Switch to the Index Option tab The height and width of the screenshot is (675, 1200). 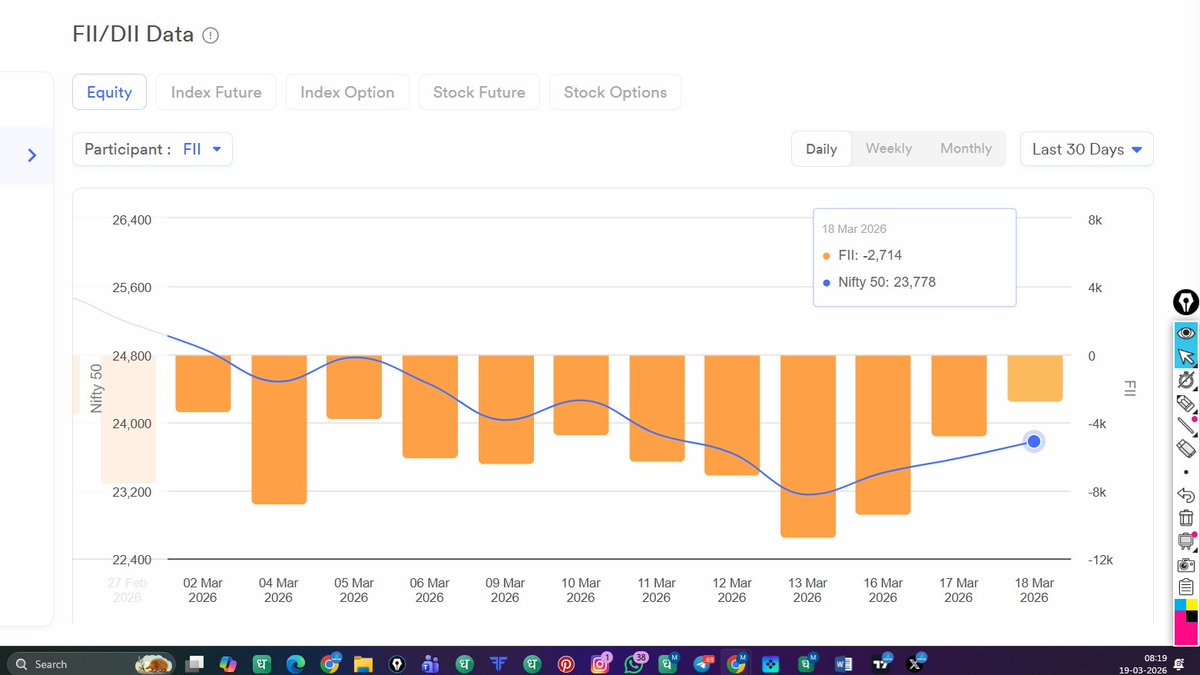347,92
